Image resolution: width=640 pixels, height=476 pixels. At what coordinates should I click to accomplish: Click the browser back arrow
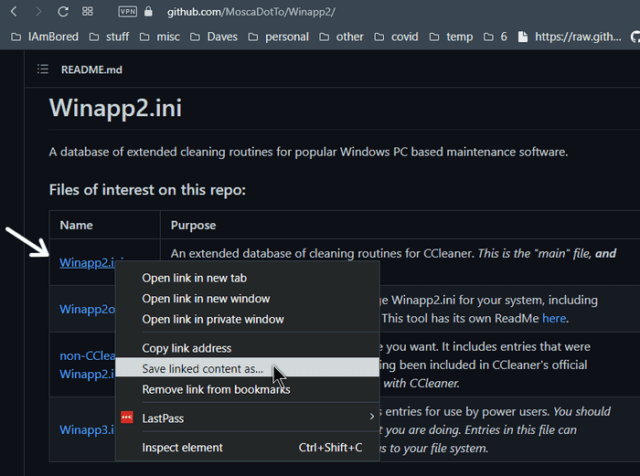click(x=13, y=11)
